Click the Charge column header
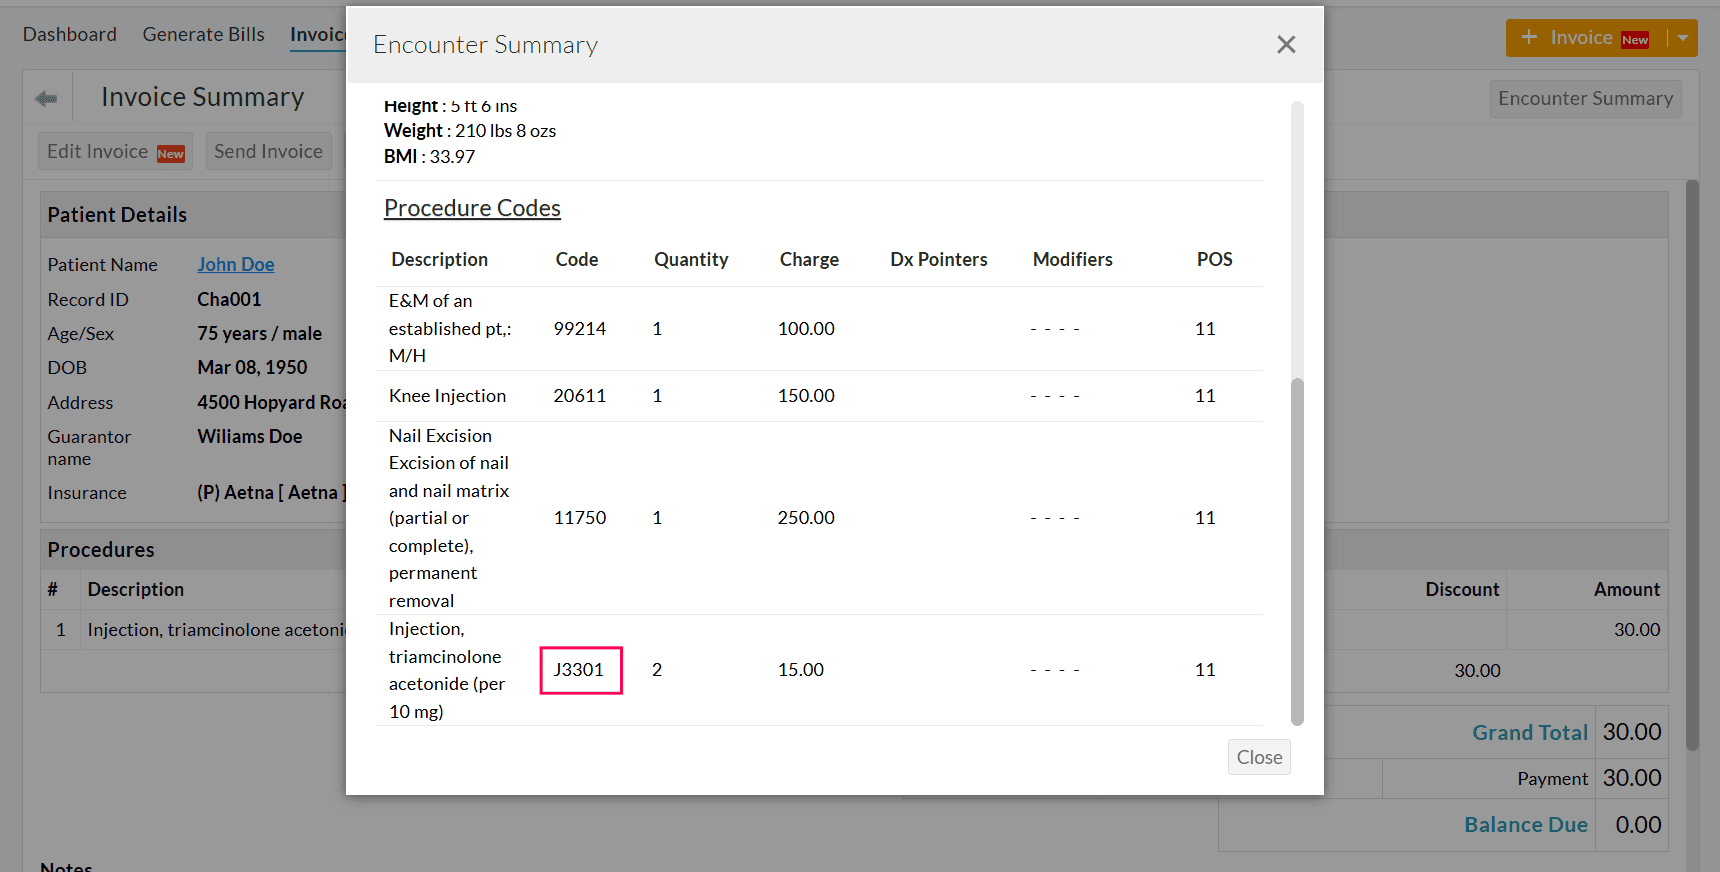 (x=809, y=259)
